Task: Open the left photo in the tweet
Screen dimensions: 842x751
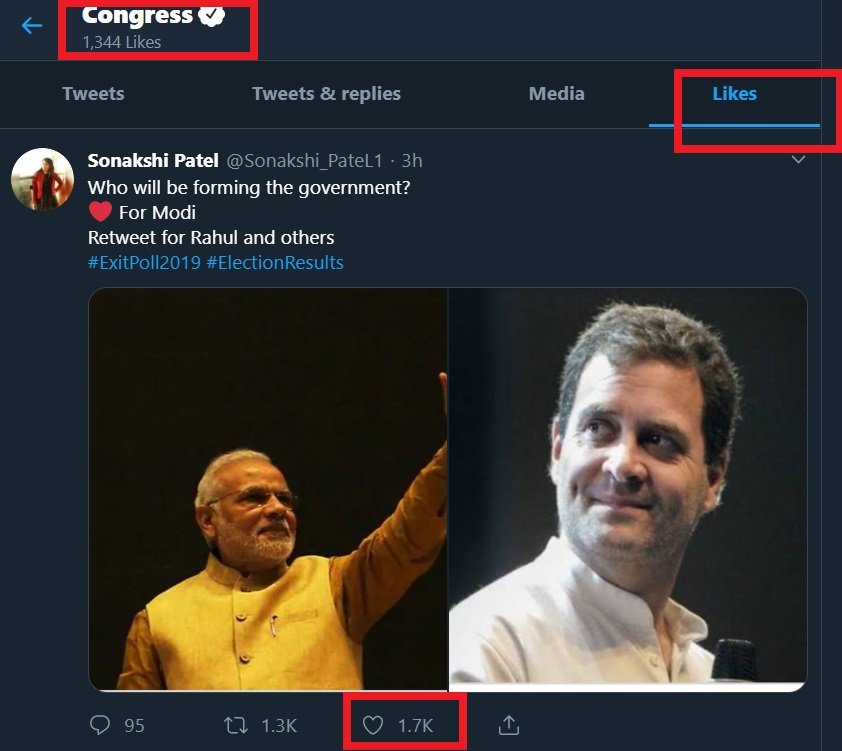Action: [268, 489]
